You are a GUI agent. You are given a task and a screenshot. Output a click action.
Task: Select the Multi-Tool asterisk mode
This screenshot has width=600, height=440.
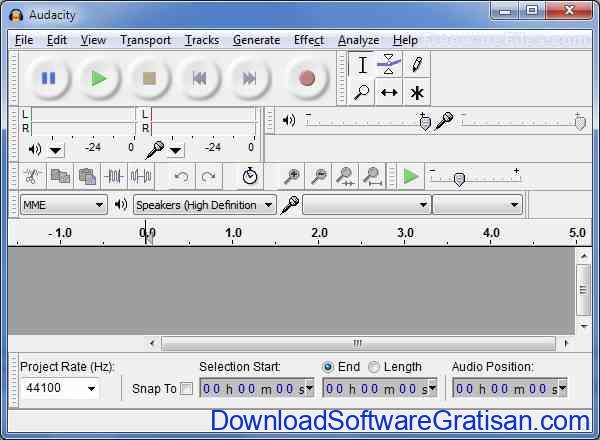[x=417, y=92]
